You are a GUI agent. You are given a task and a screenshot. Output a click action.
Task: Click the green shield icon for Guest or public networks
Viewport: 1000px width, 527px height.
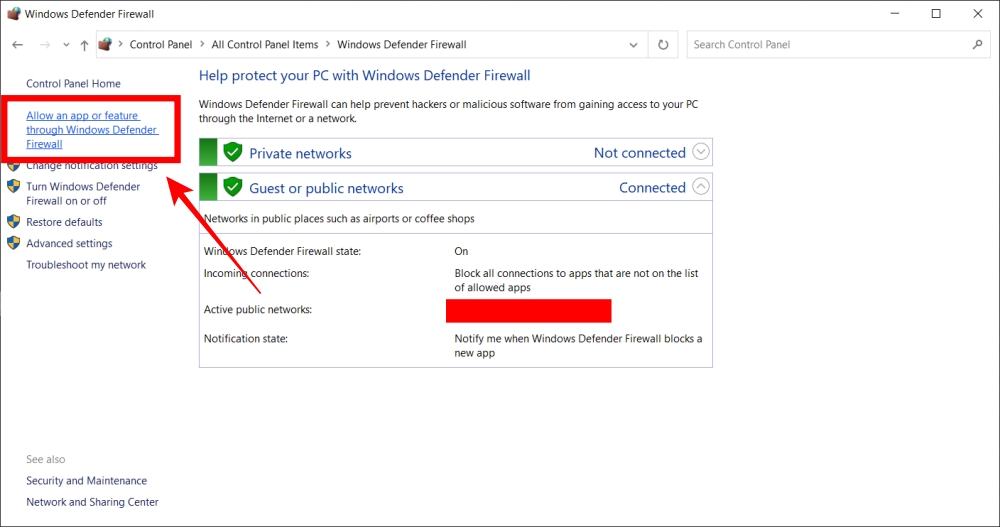pyautogui.click(x=233, y=186)
